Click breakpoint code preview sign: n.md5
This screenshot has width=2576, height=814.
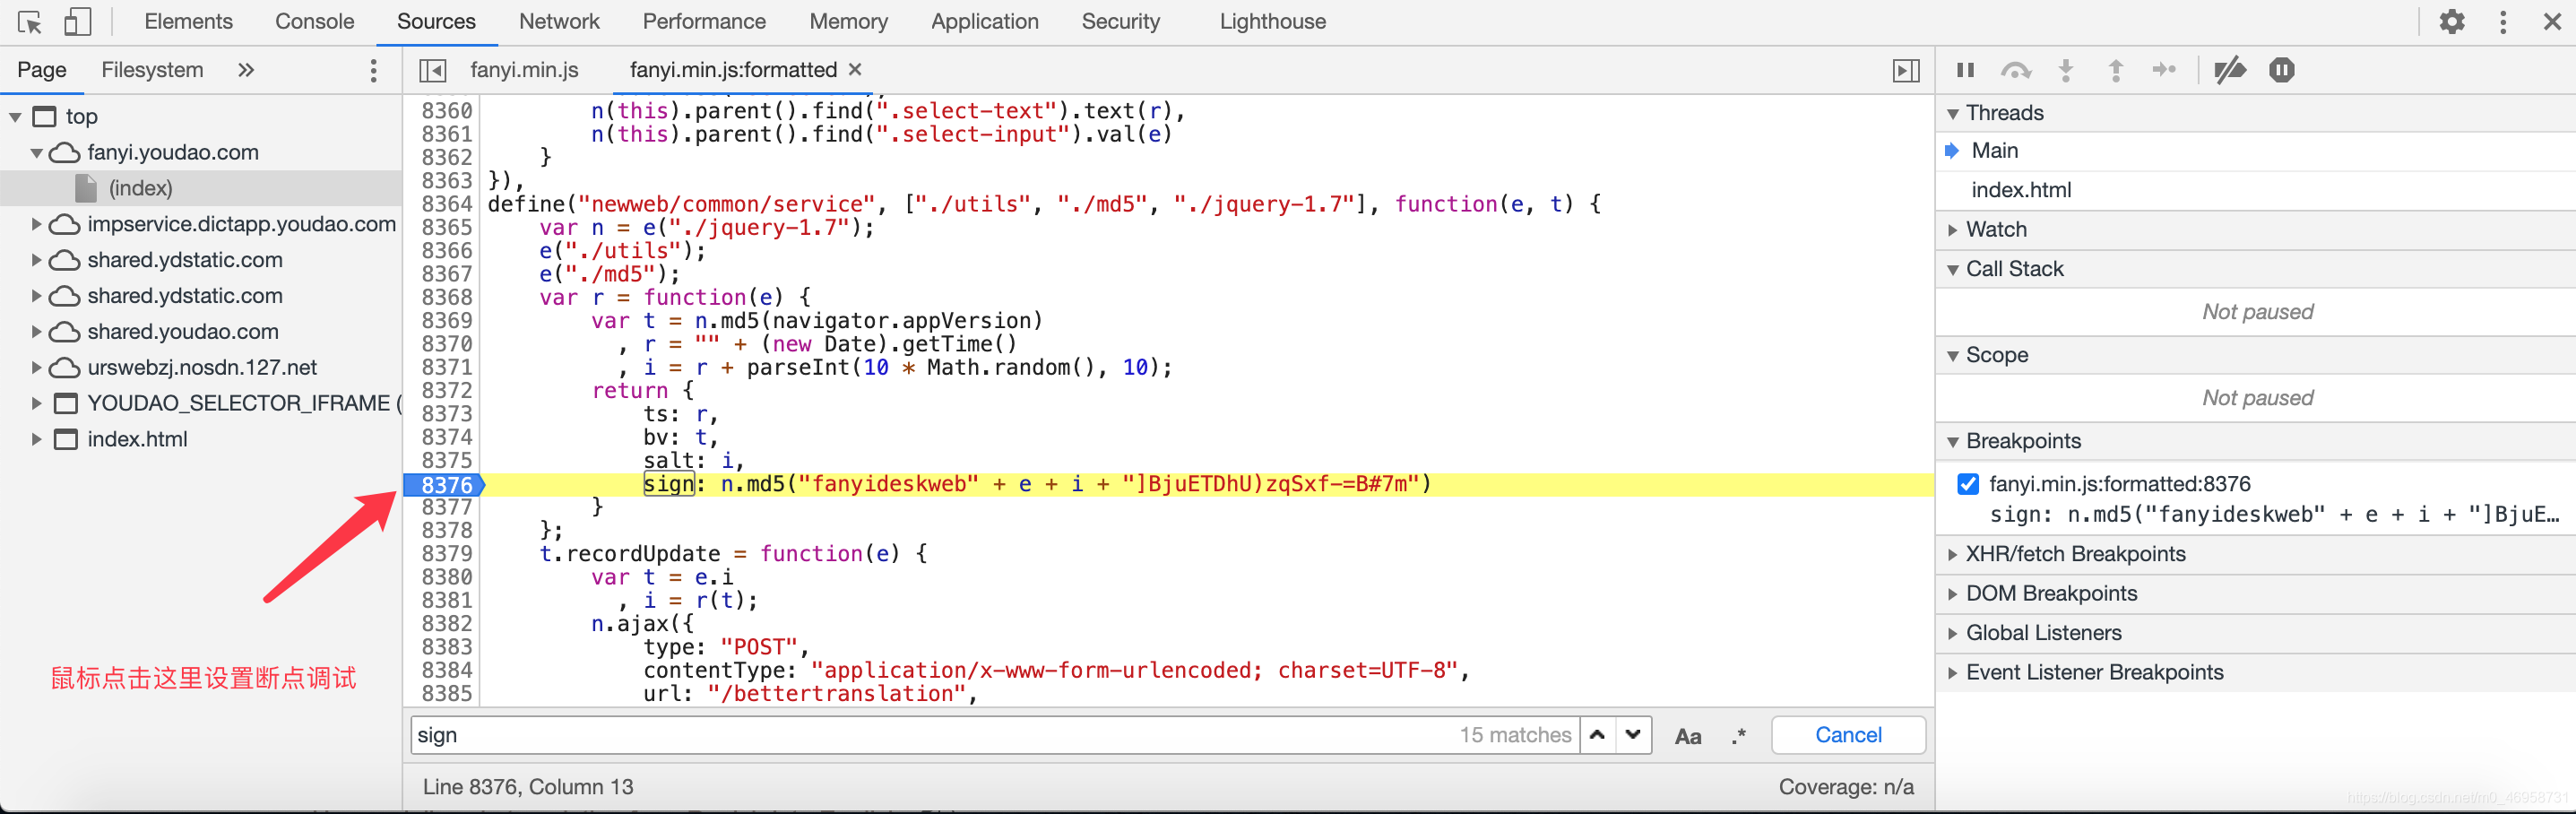coord(2274,515)
